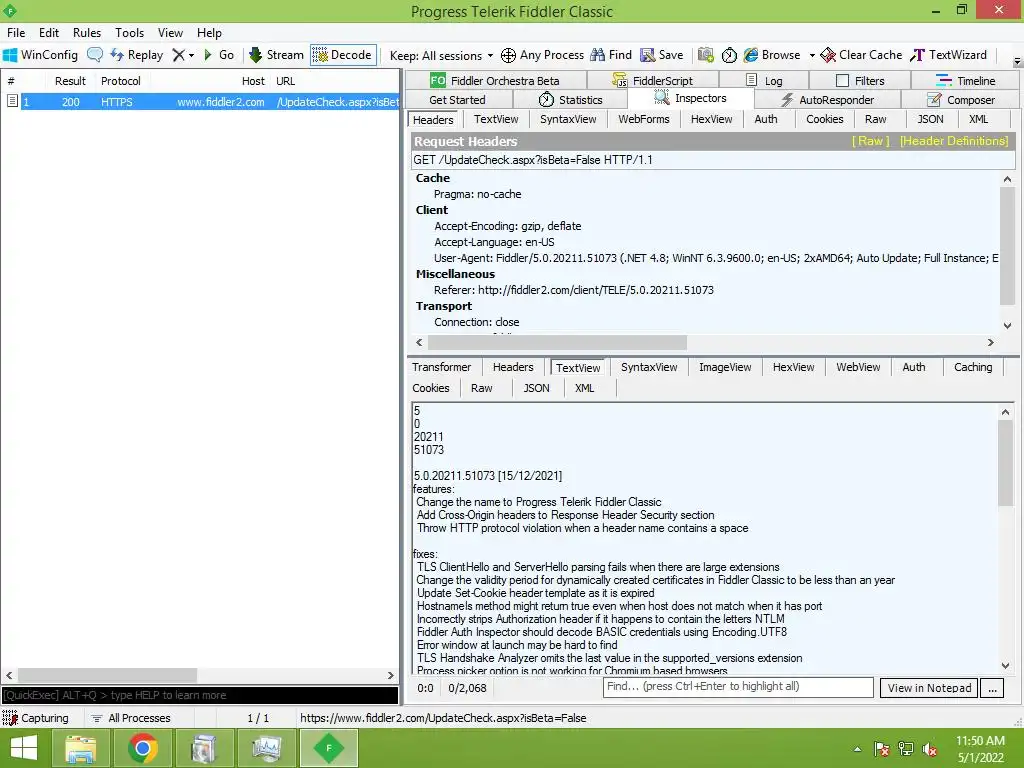
Task: Open WinConfig from the toolbar
Action: coord(40,55)
